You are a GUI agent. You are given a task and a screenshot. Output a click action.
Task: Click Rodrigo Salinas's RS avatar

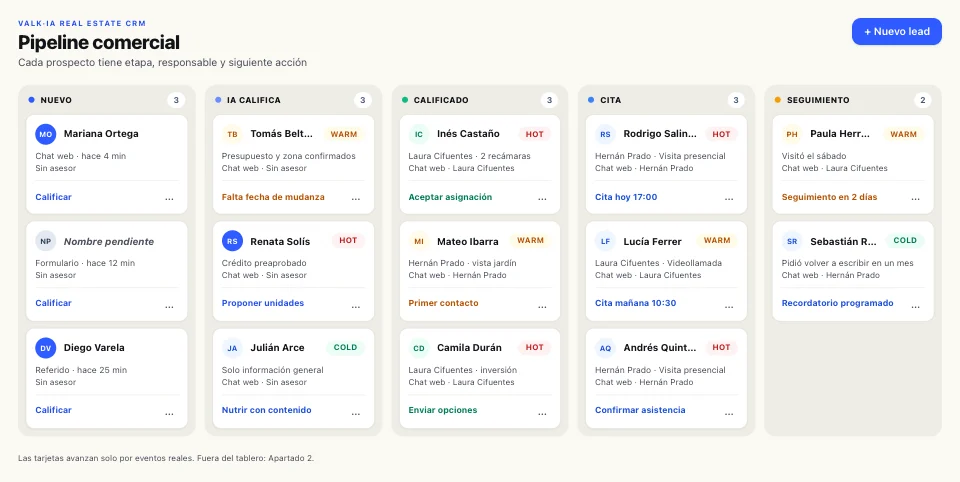pyautogui.click(x=606, y=134)
